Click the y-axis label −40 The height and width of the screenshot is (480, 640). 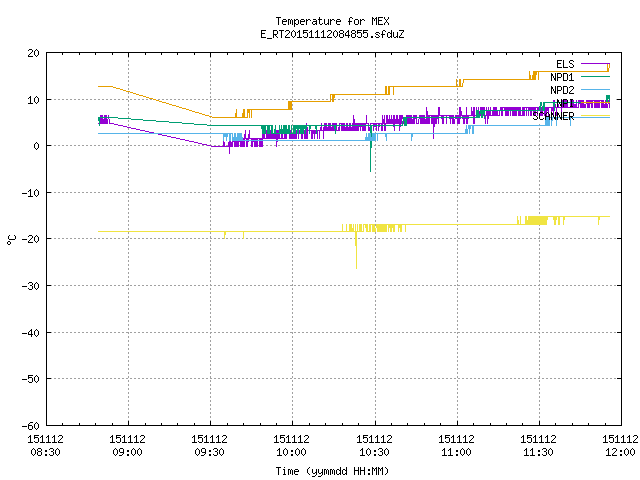click(x=30, y=333)
